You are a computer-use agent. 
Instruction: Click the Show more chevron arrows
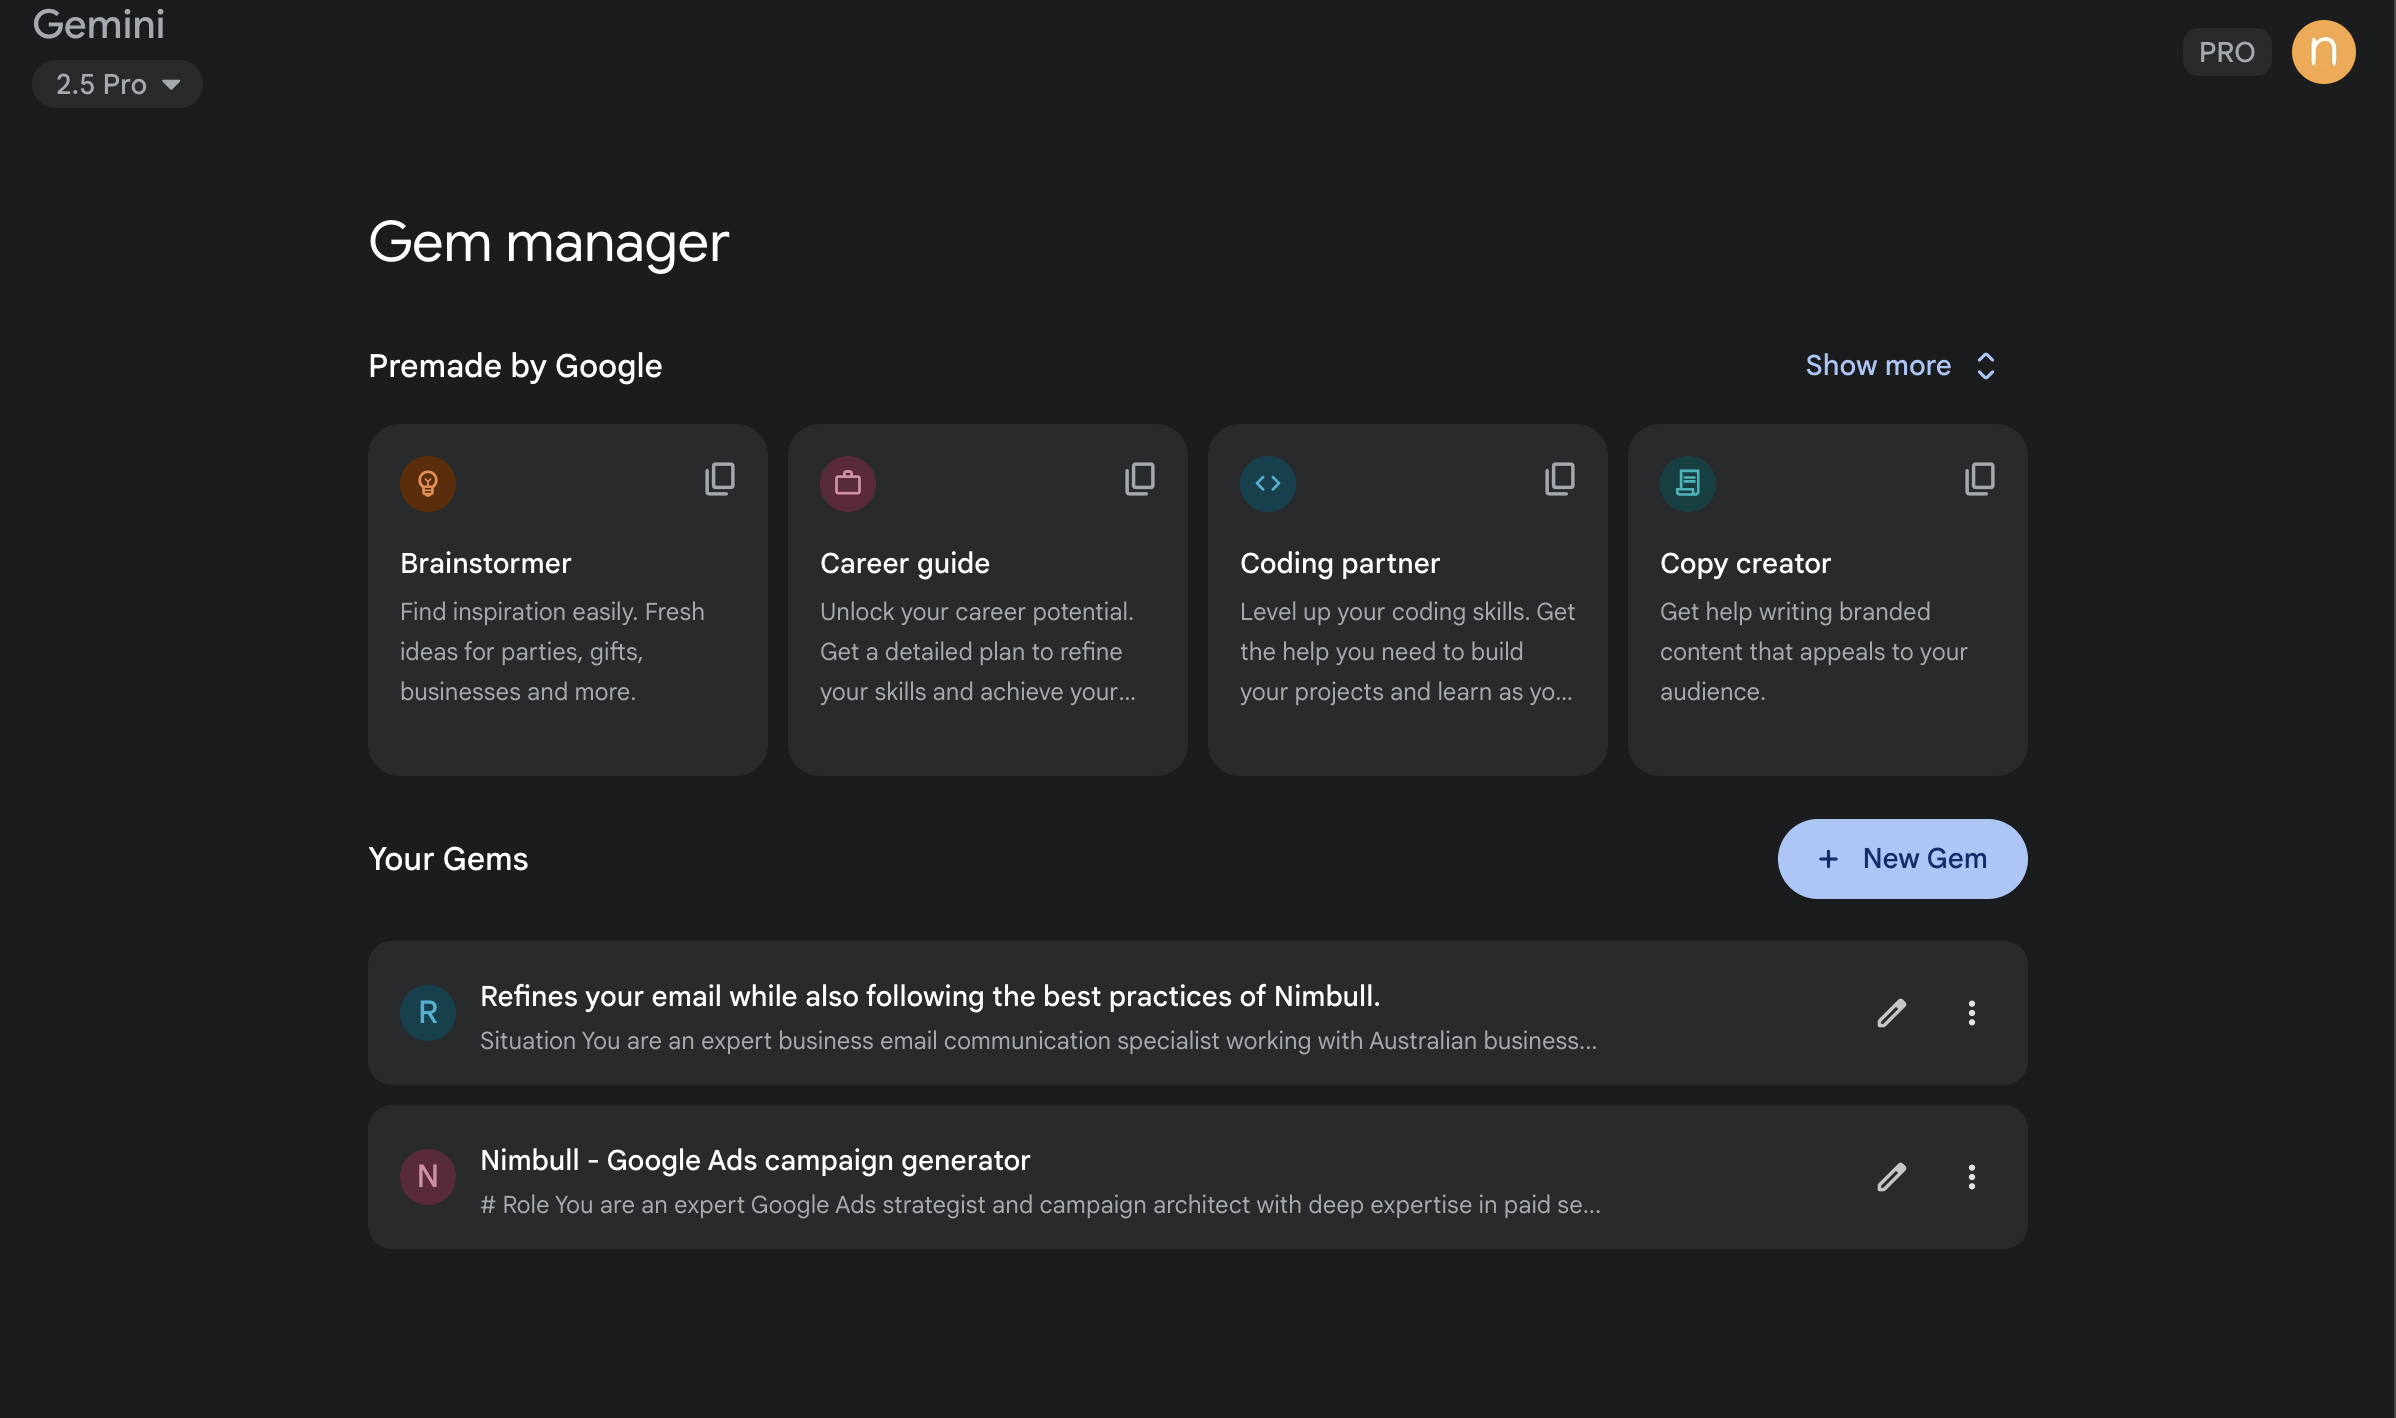pos(1986,366)
